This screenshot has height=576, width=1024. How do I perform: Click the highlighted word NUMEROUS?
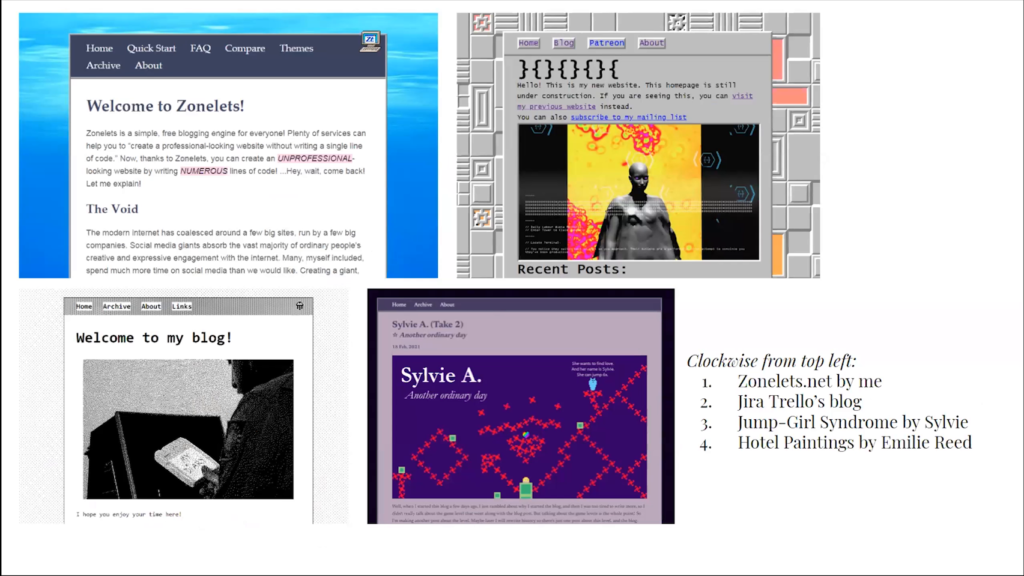204,171
